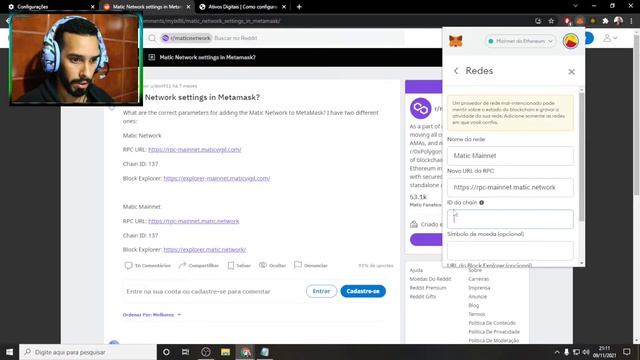The height and width of the screenshot is (360, 640).
Task: Open the Reddit user account dropdown
Action: (610, 38)
